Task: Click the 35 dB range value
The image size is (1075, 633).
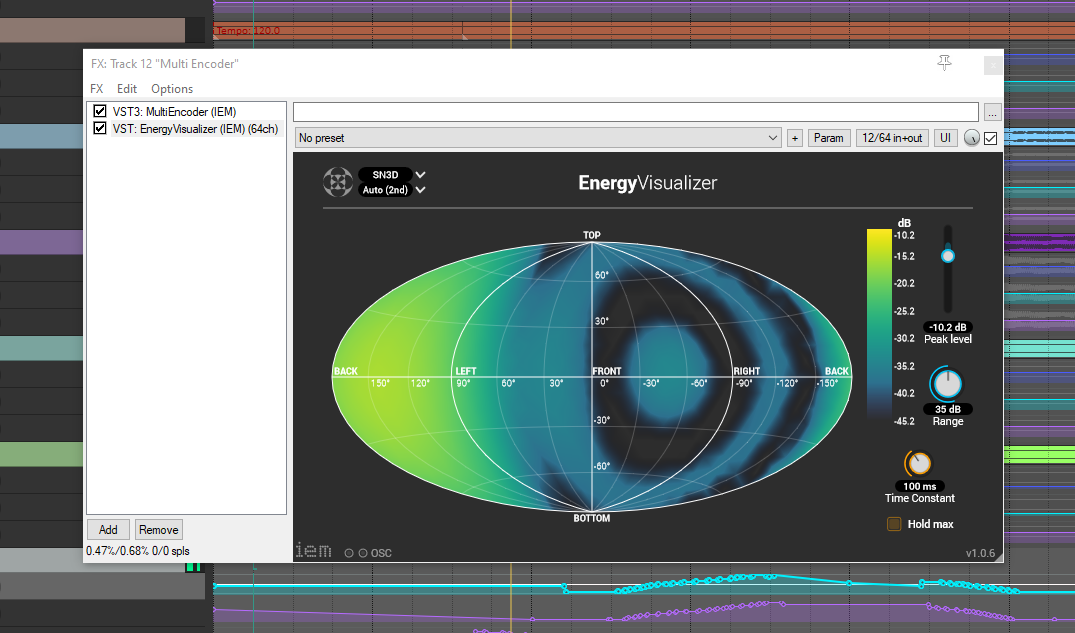Action: [947, 409]
